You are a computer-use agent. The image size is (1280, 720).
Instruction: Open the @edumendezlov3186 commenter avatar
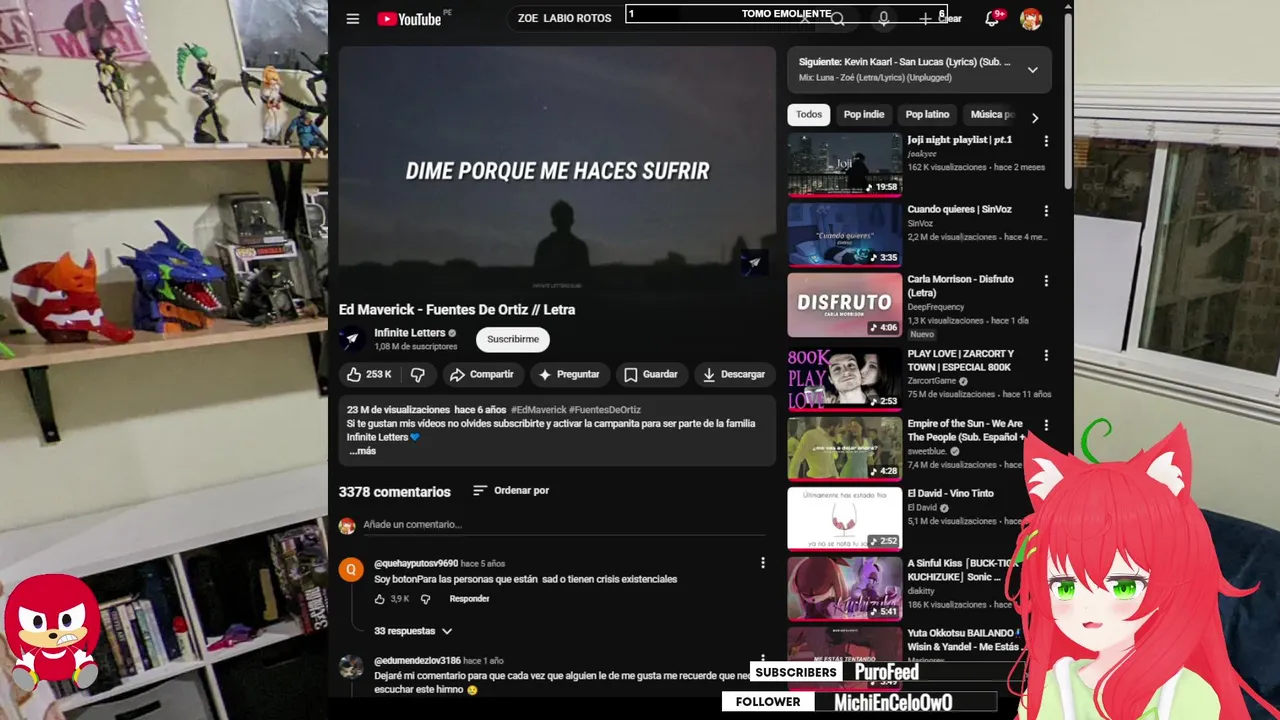coord(351,667)
